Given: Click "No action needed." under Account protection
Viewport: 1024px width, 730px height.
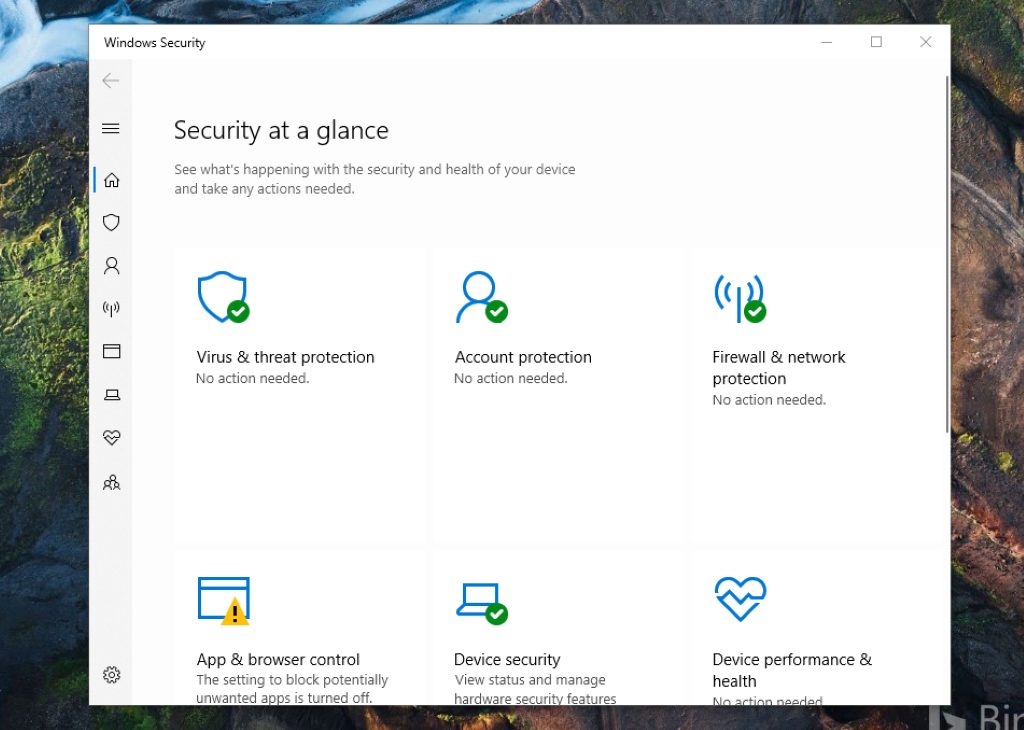Looking at the screenshot, I should coord(511,378).
